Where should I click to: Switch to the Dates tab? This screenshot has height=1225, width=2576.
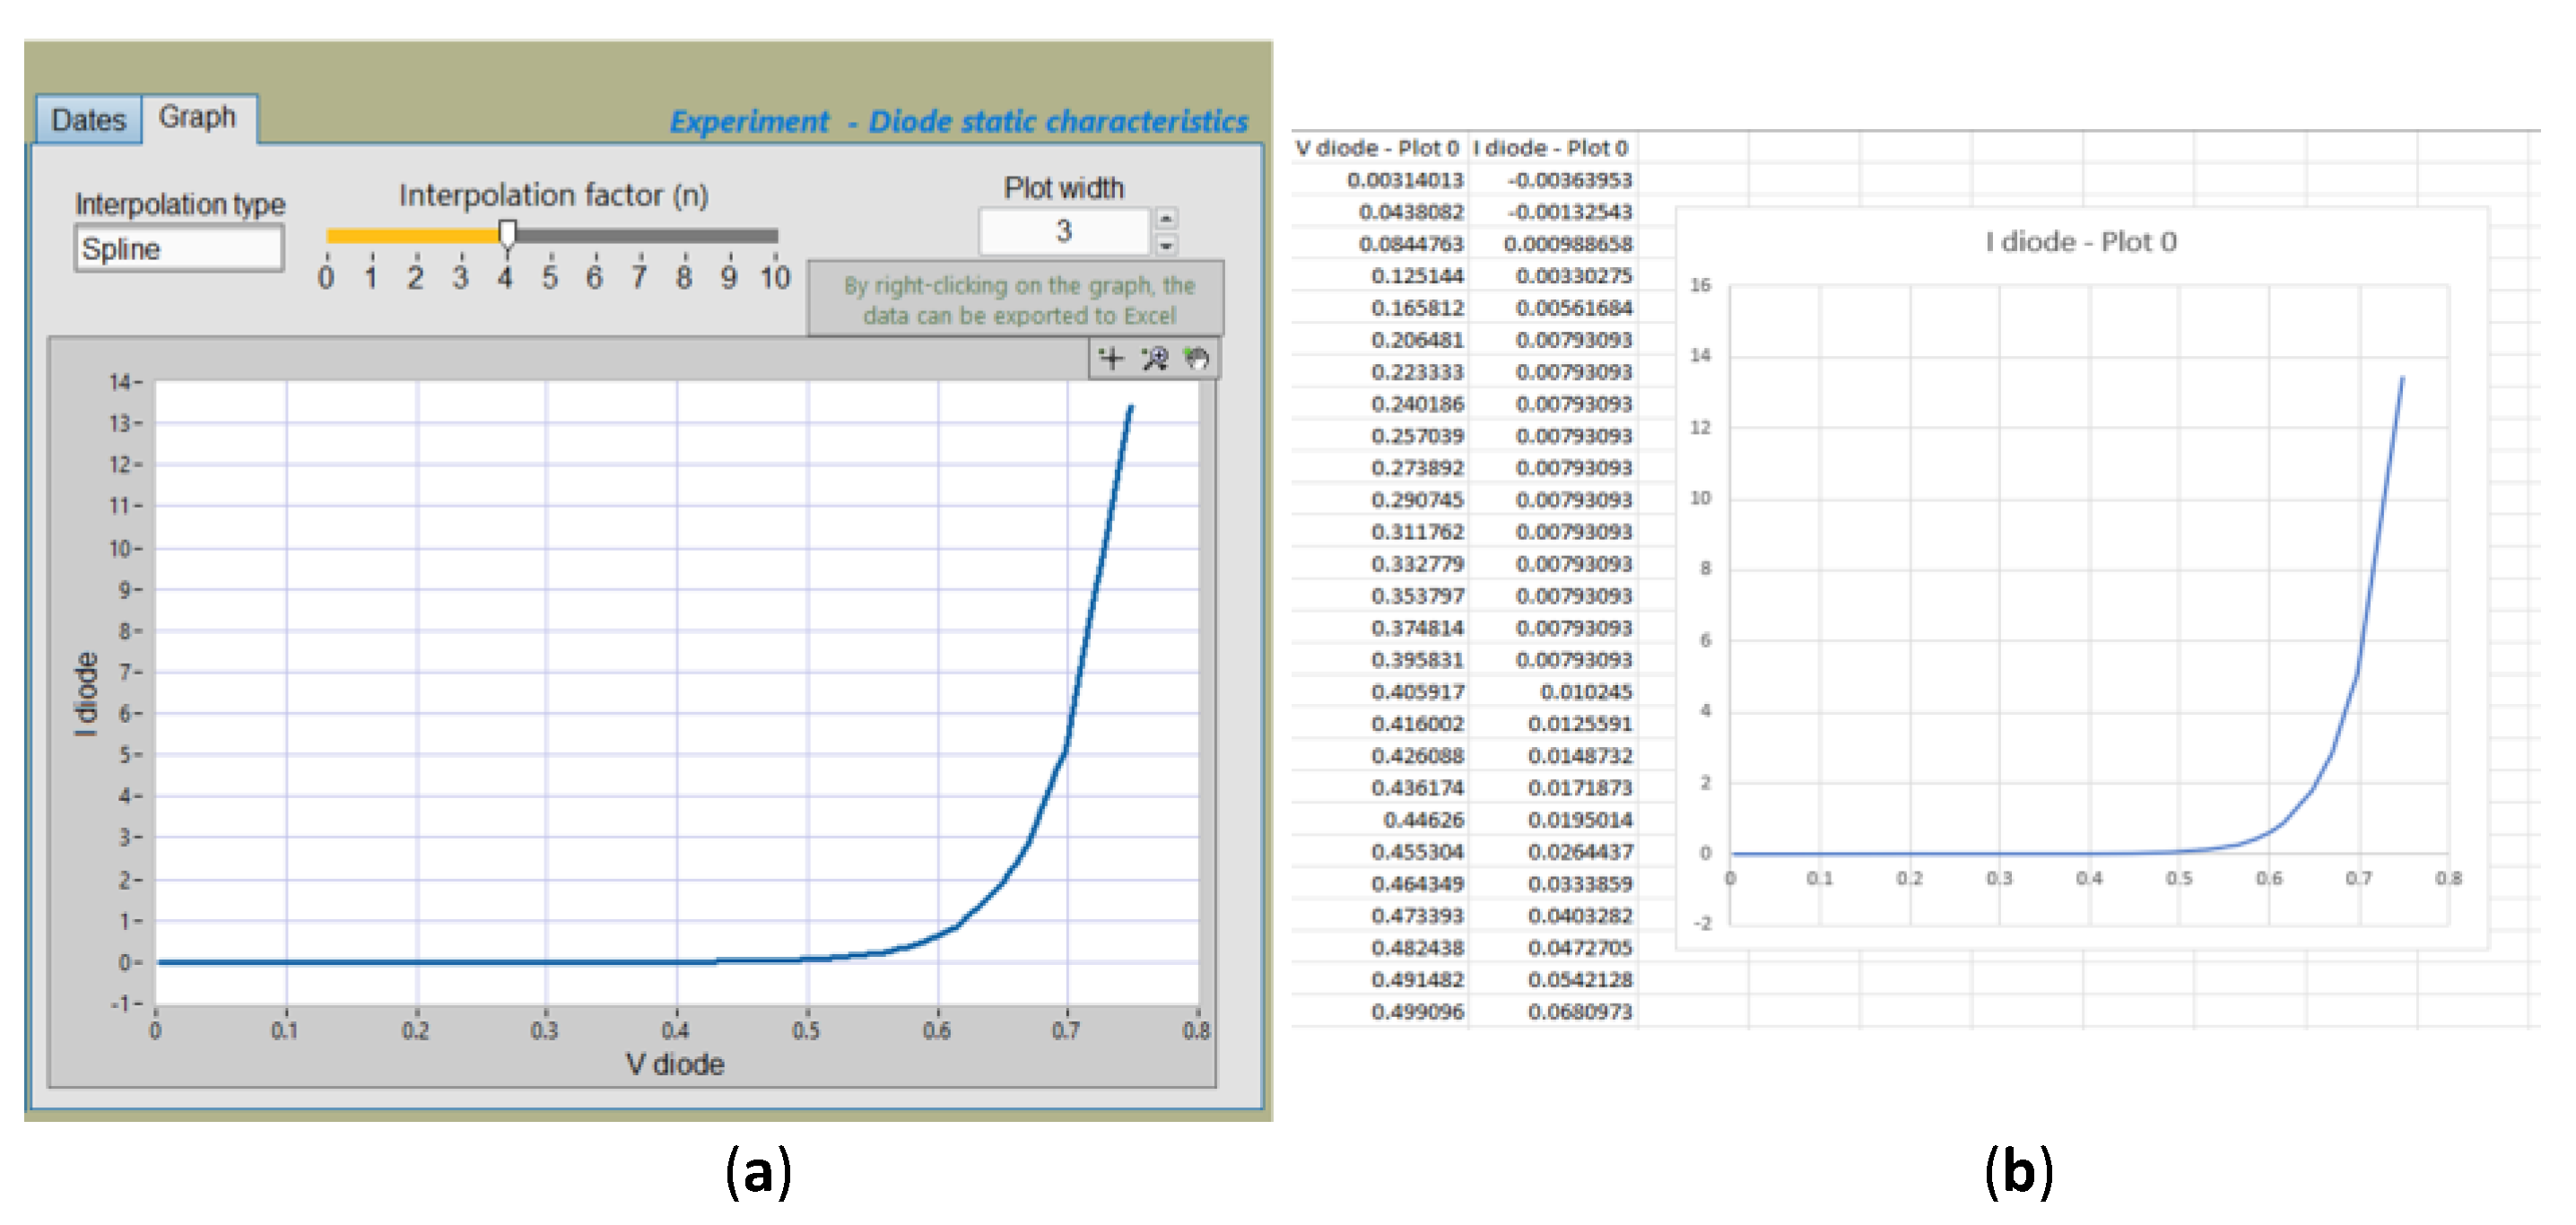pyautogui.click(x=88, y=120)
